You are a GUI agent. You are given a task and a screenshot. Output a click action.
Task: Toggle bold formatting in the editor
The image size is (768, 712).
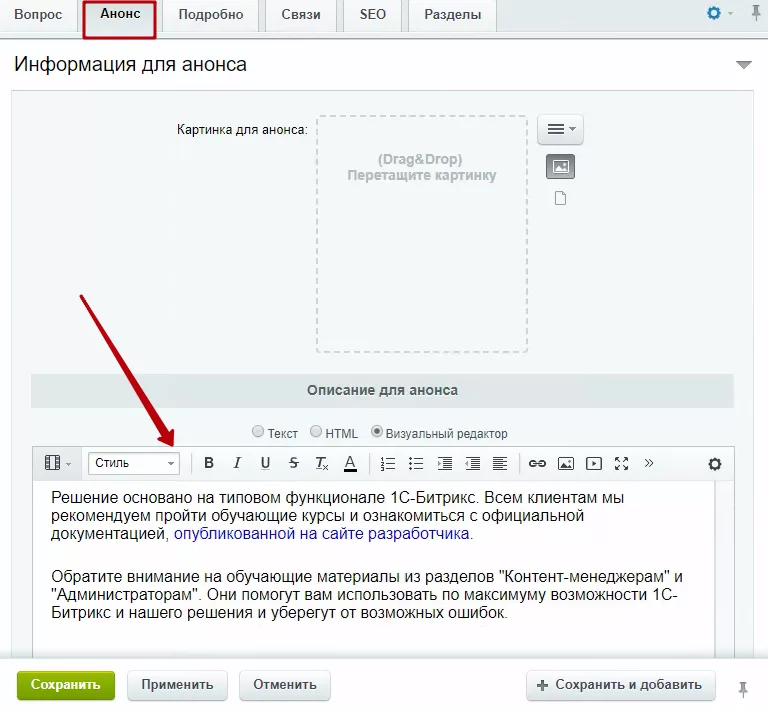coord(209,463)
